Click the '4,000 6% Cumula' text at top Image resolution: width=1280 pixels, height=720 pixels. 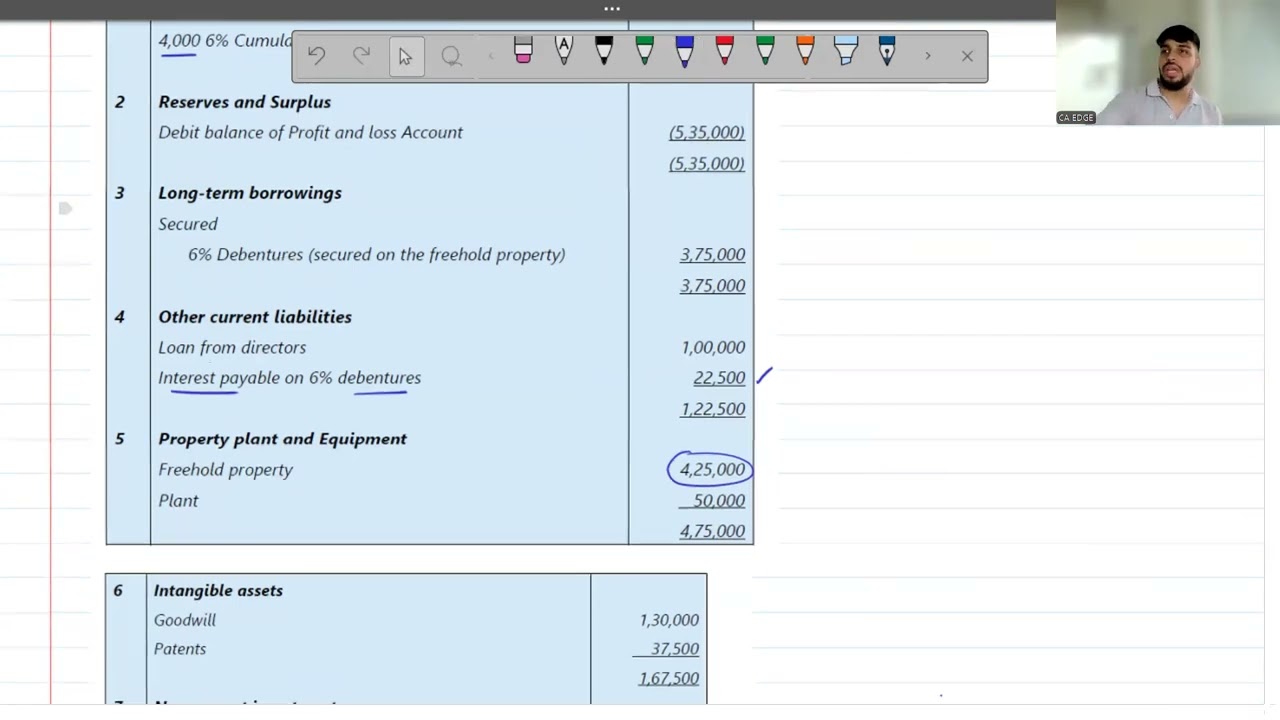[x=225, y=41]
